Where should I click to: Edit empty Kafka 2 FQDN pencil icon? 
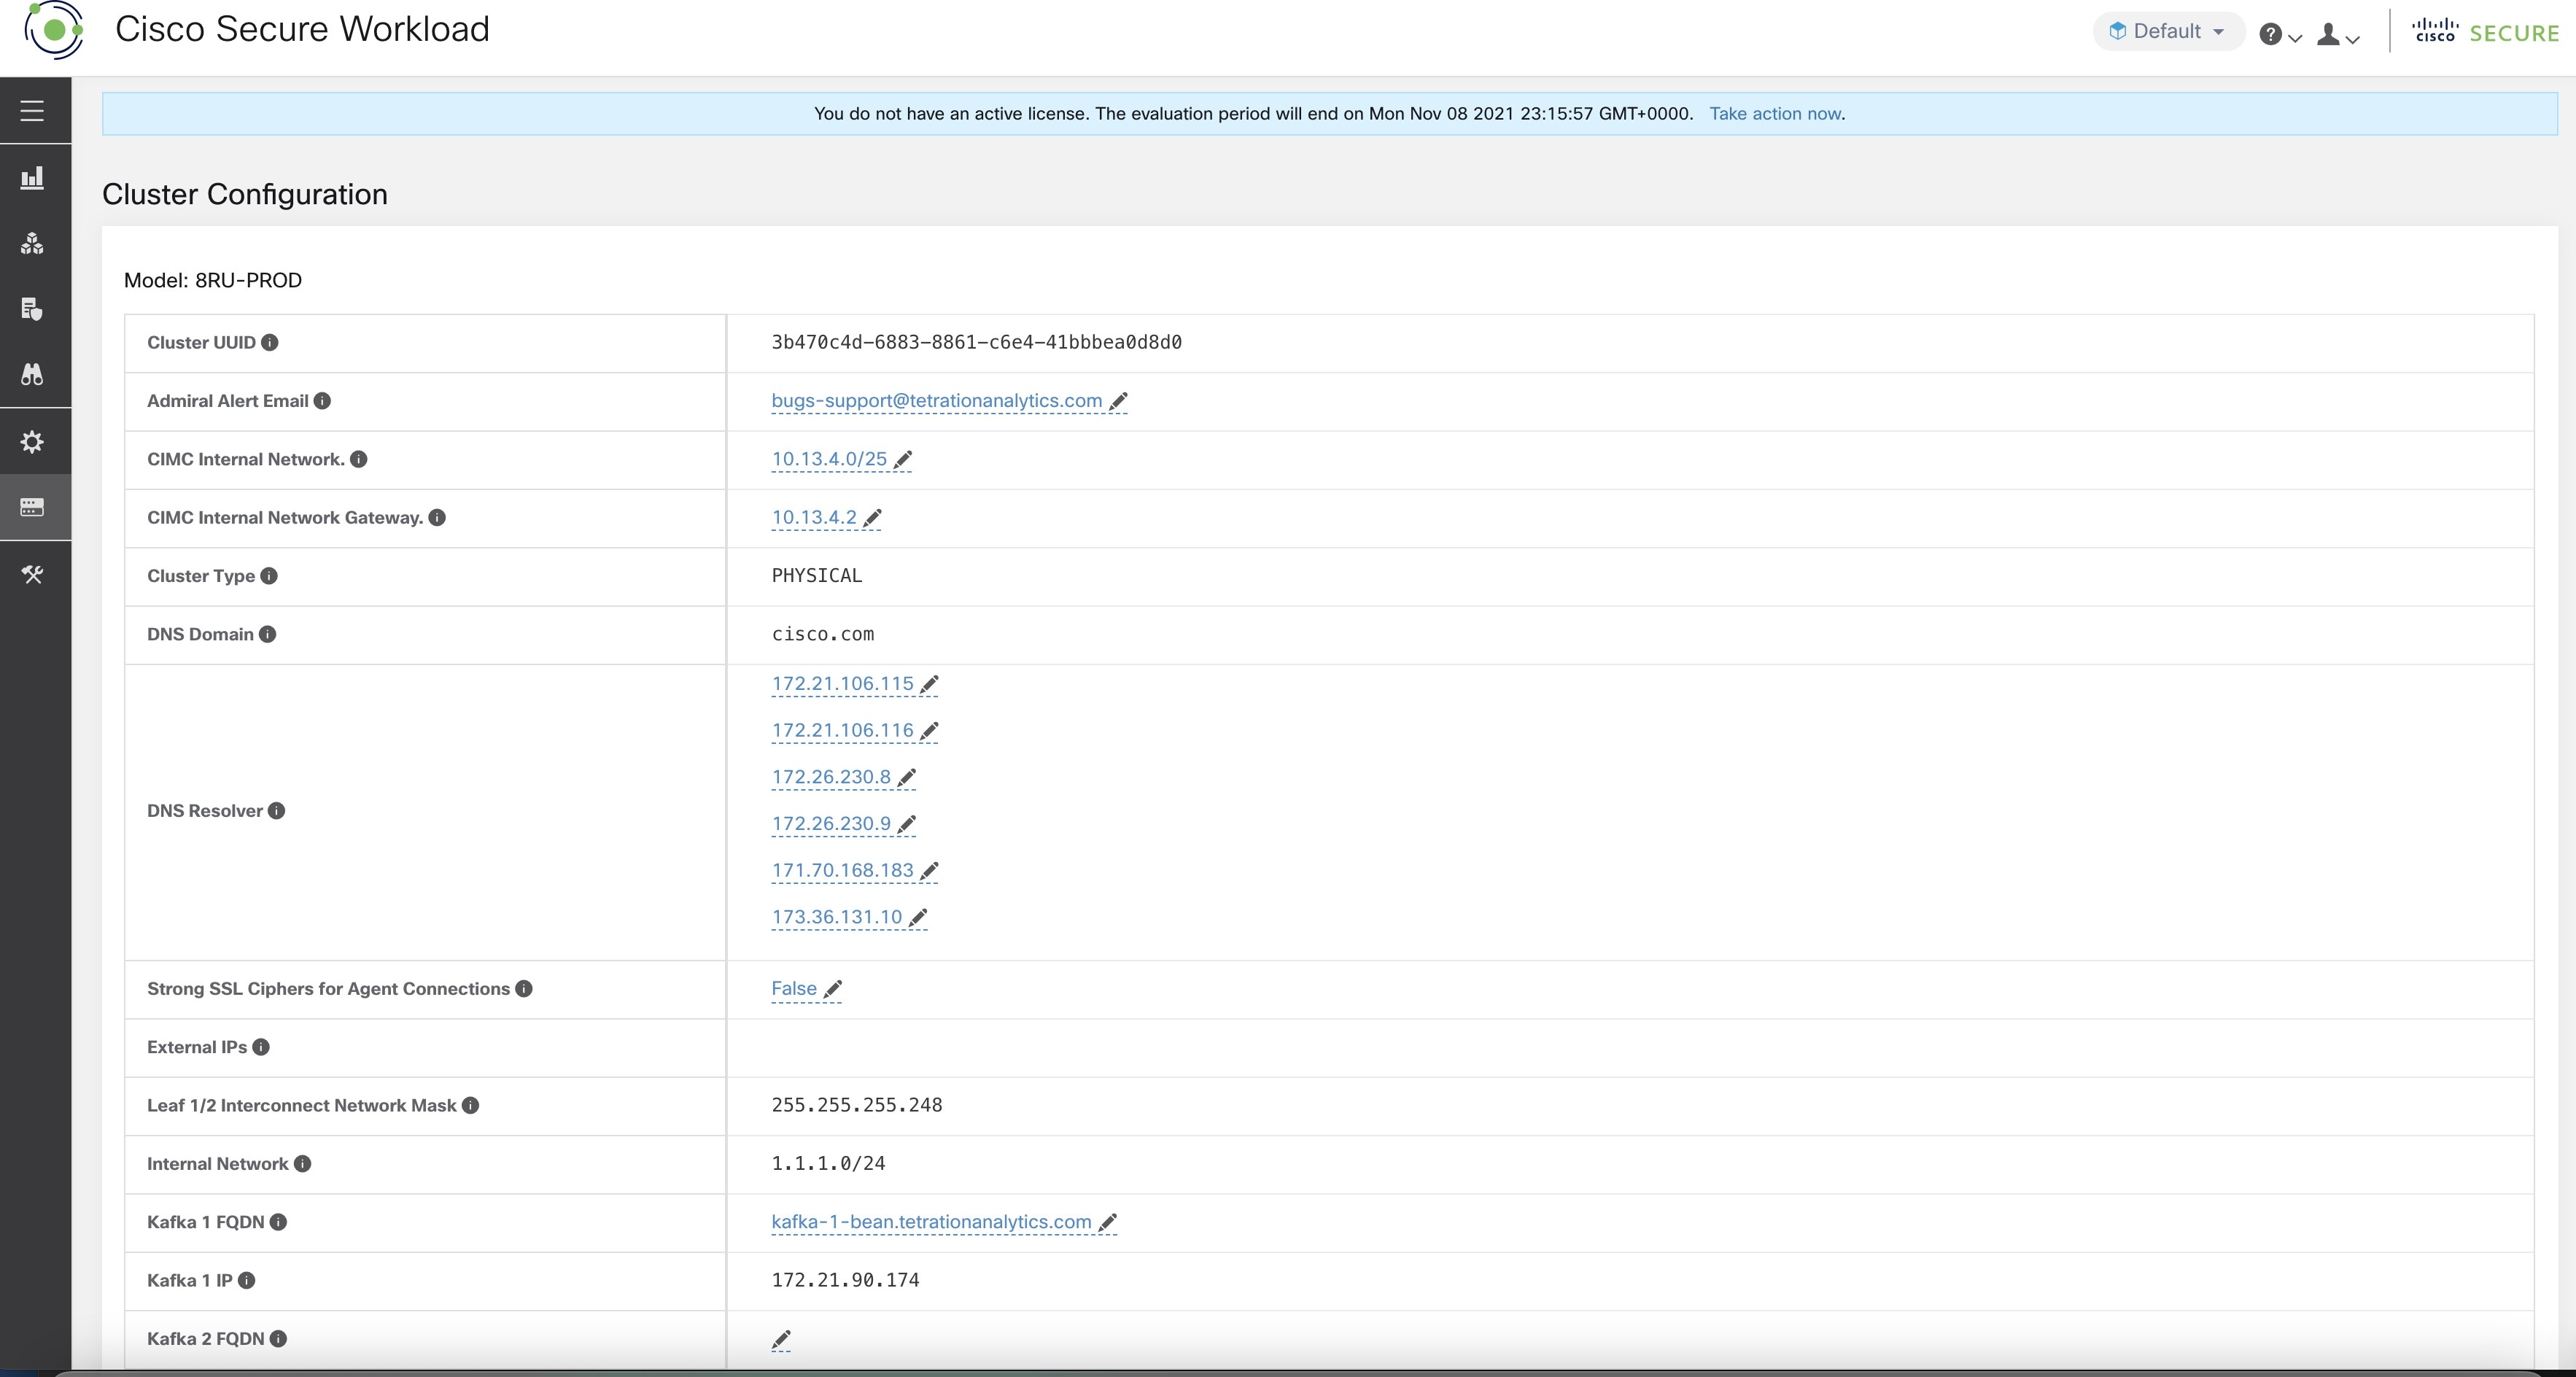(x=782, y=1339)
